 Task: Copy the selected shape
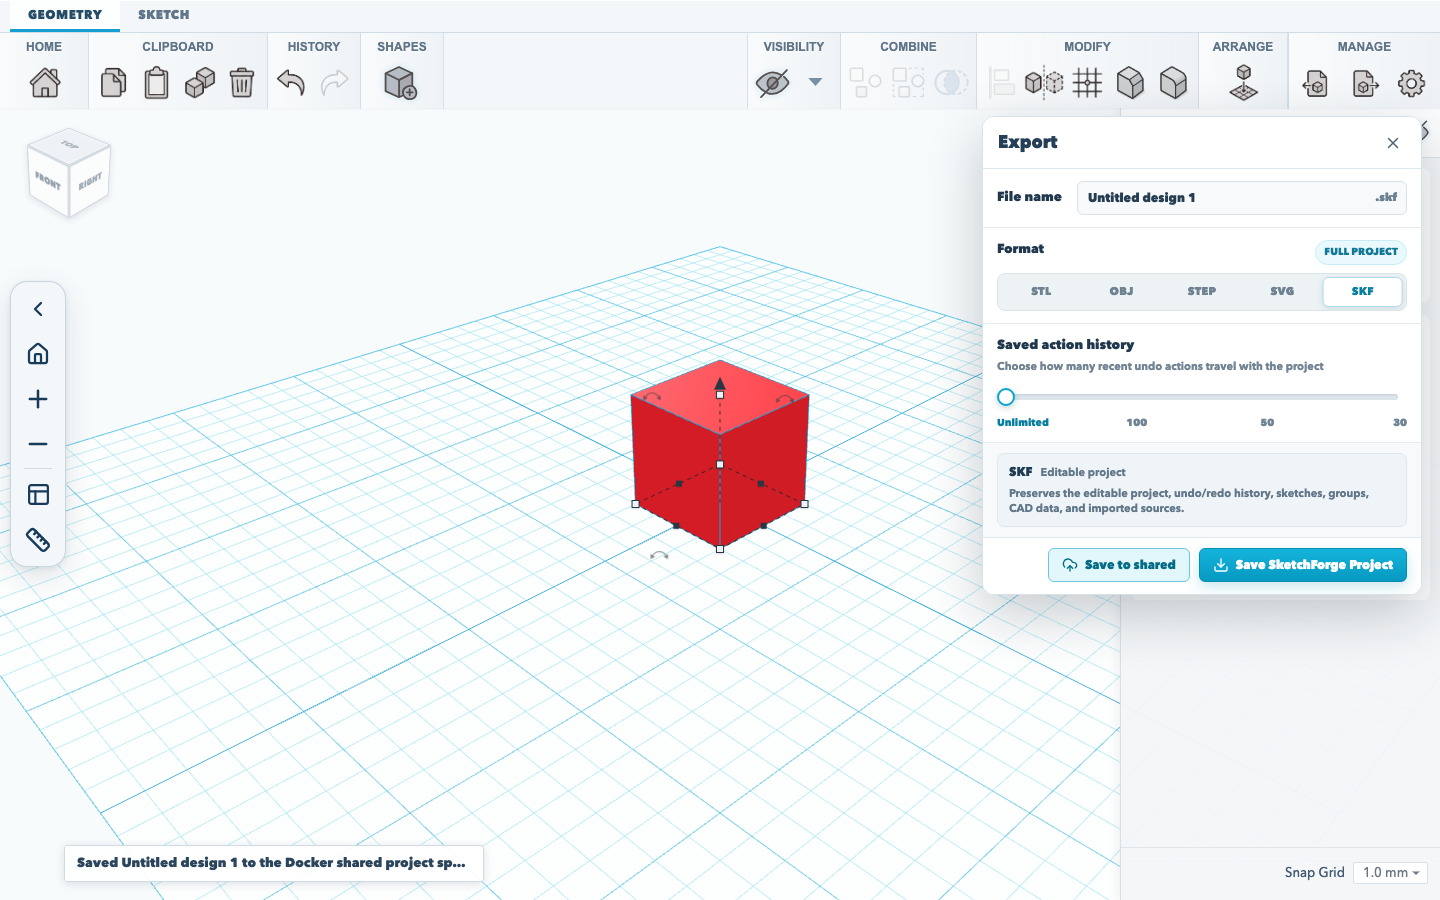tap(113, 83)
